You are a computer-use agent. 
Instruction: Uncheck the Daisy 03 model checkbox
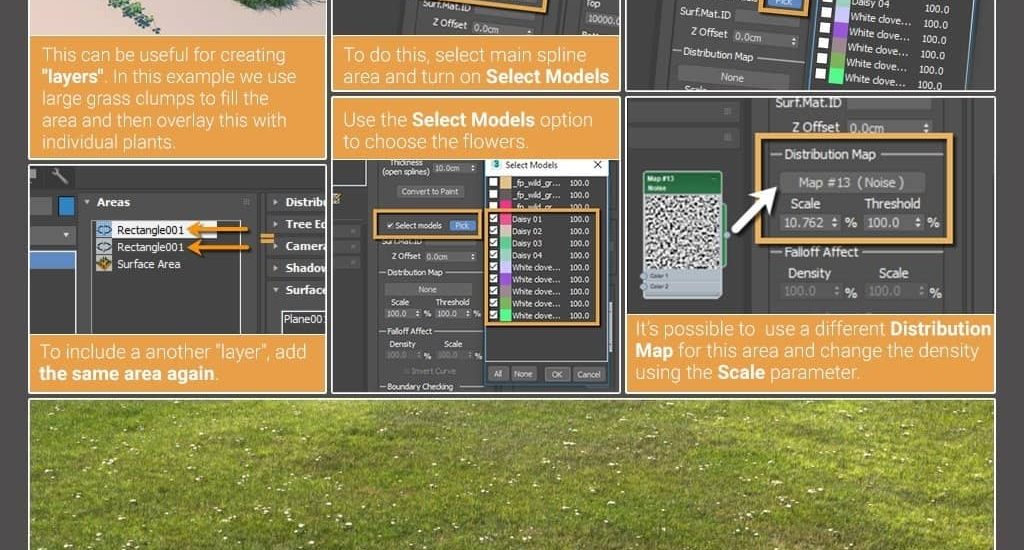pyautogui.click(x=494, y=243)
